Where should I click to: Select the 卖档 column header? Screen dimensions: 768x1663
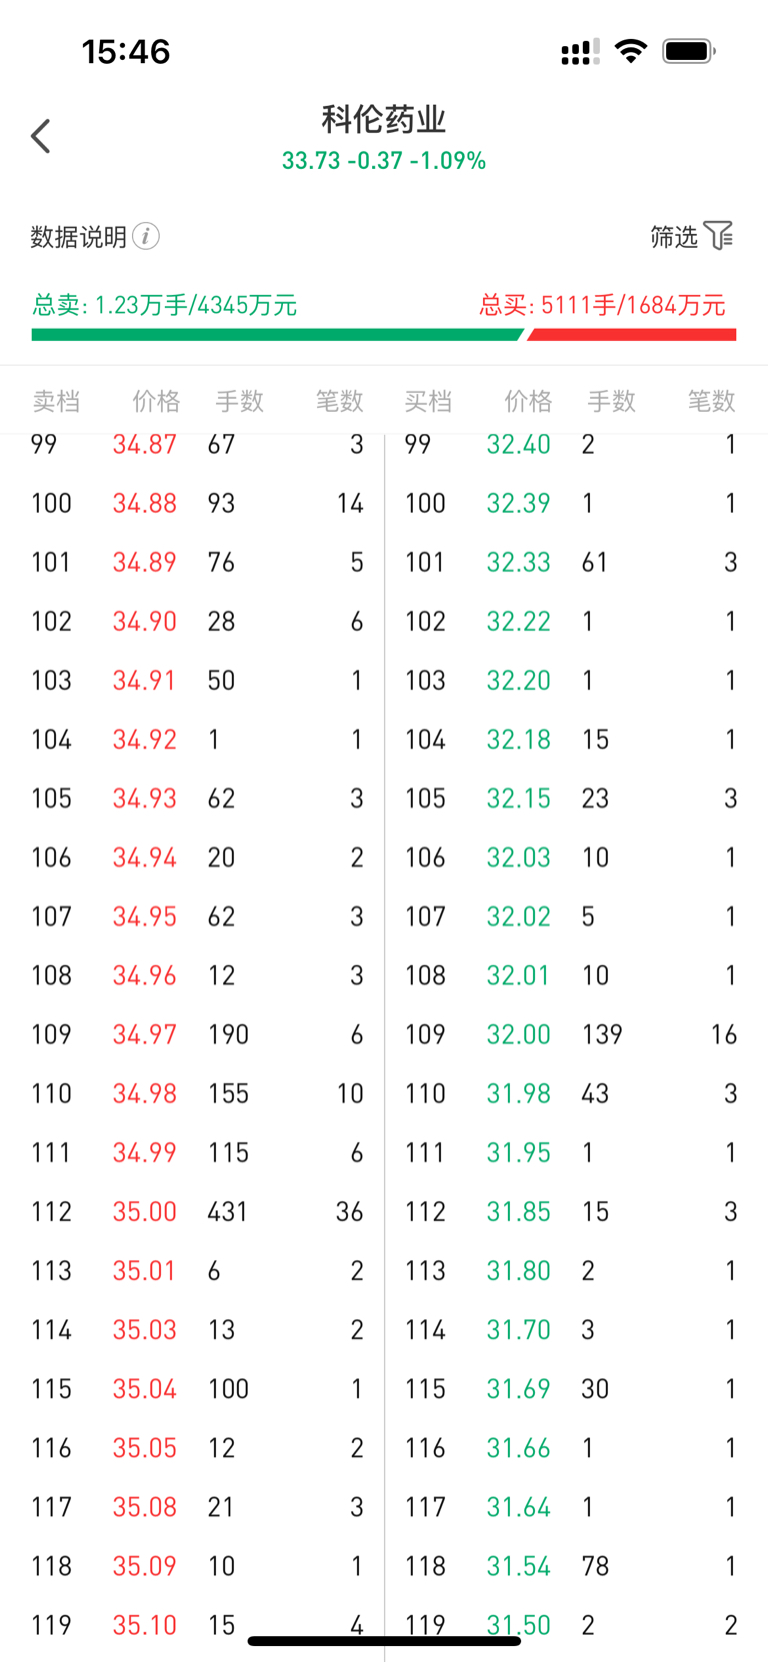tap(56, 401)
